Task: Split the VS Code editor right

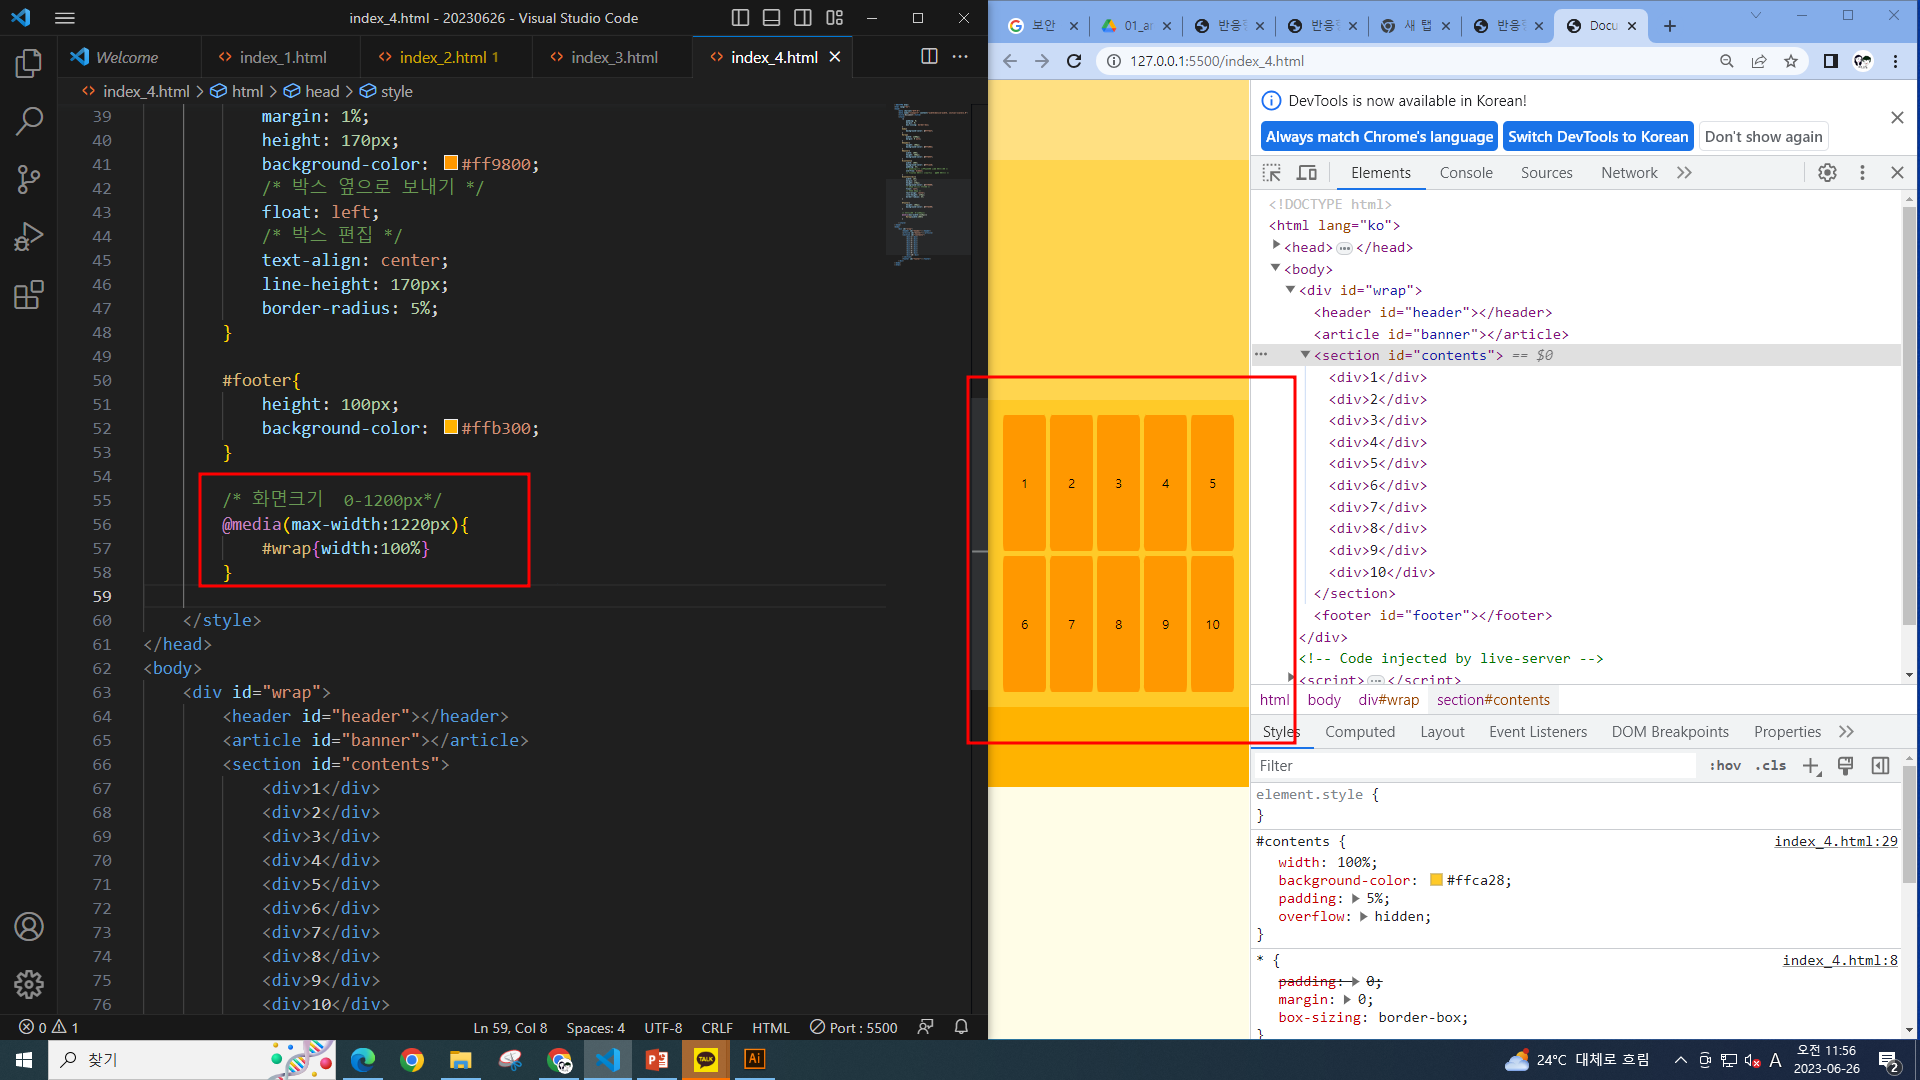Action: point(929,57)
